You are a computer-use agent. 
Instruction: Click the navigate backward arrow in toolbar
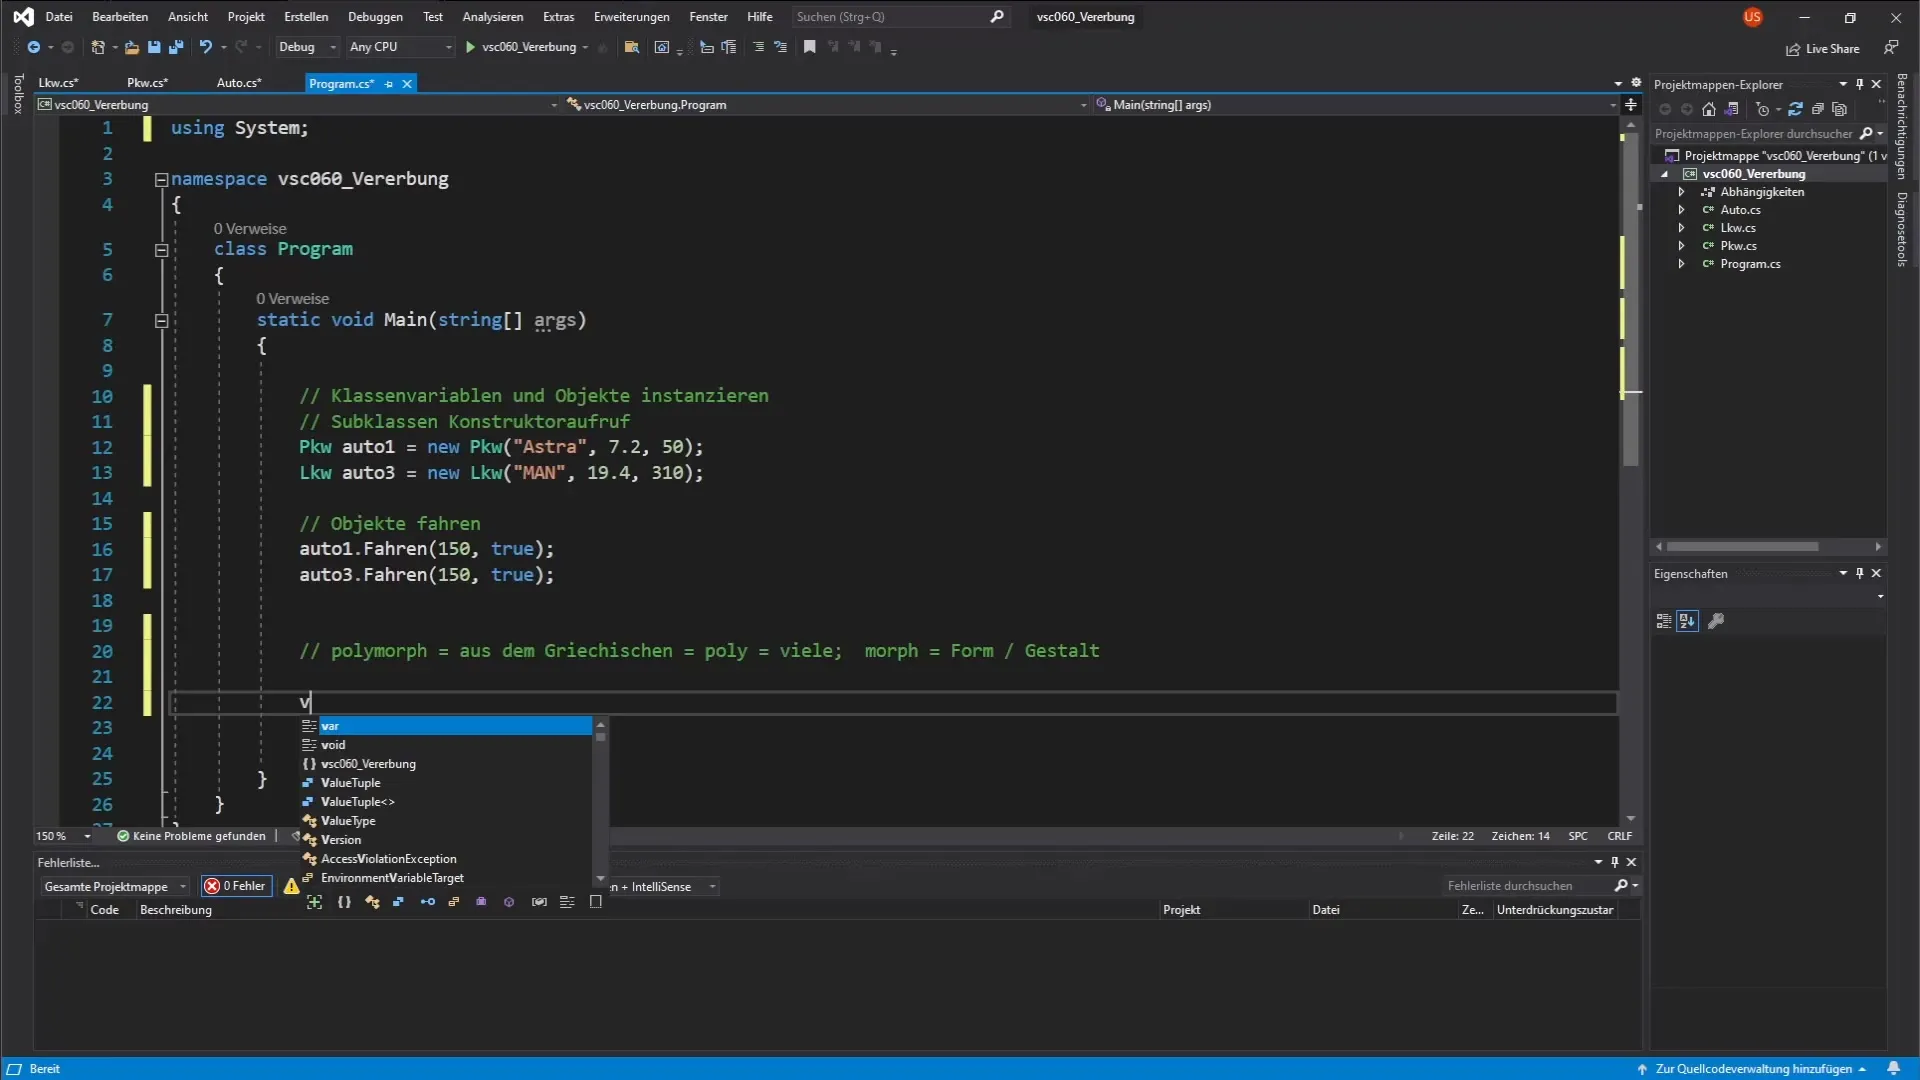[34, 47]
